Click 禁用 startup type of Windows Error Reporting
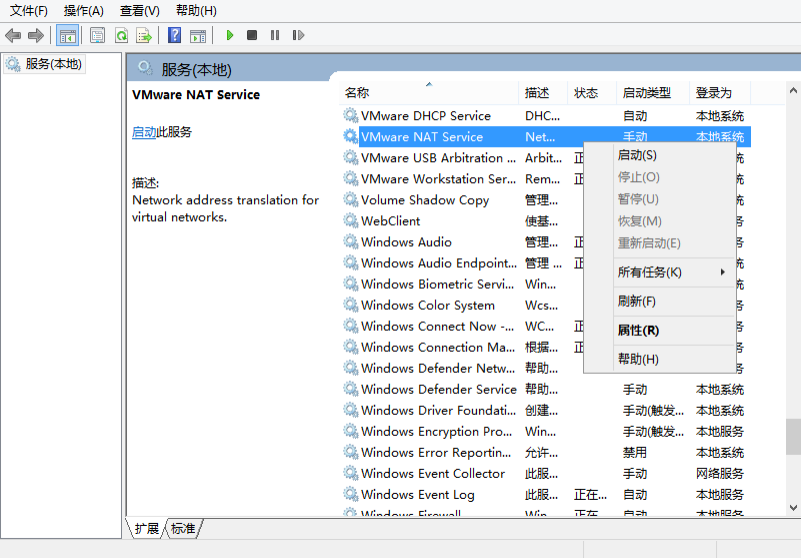Viewport: 802px width, 559px height. pyautogui.click(x=635, y=452)
